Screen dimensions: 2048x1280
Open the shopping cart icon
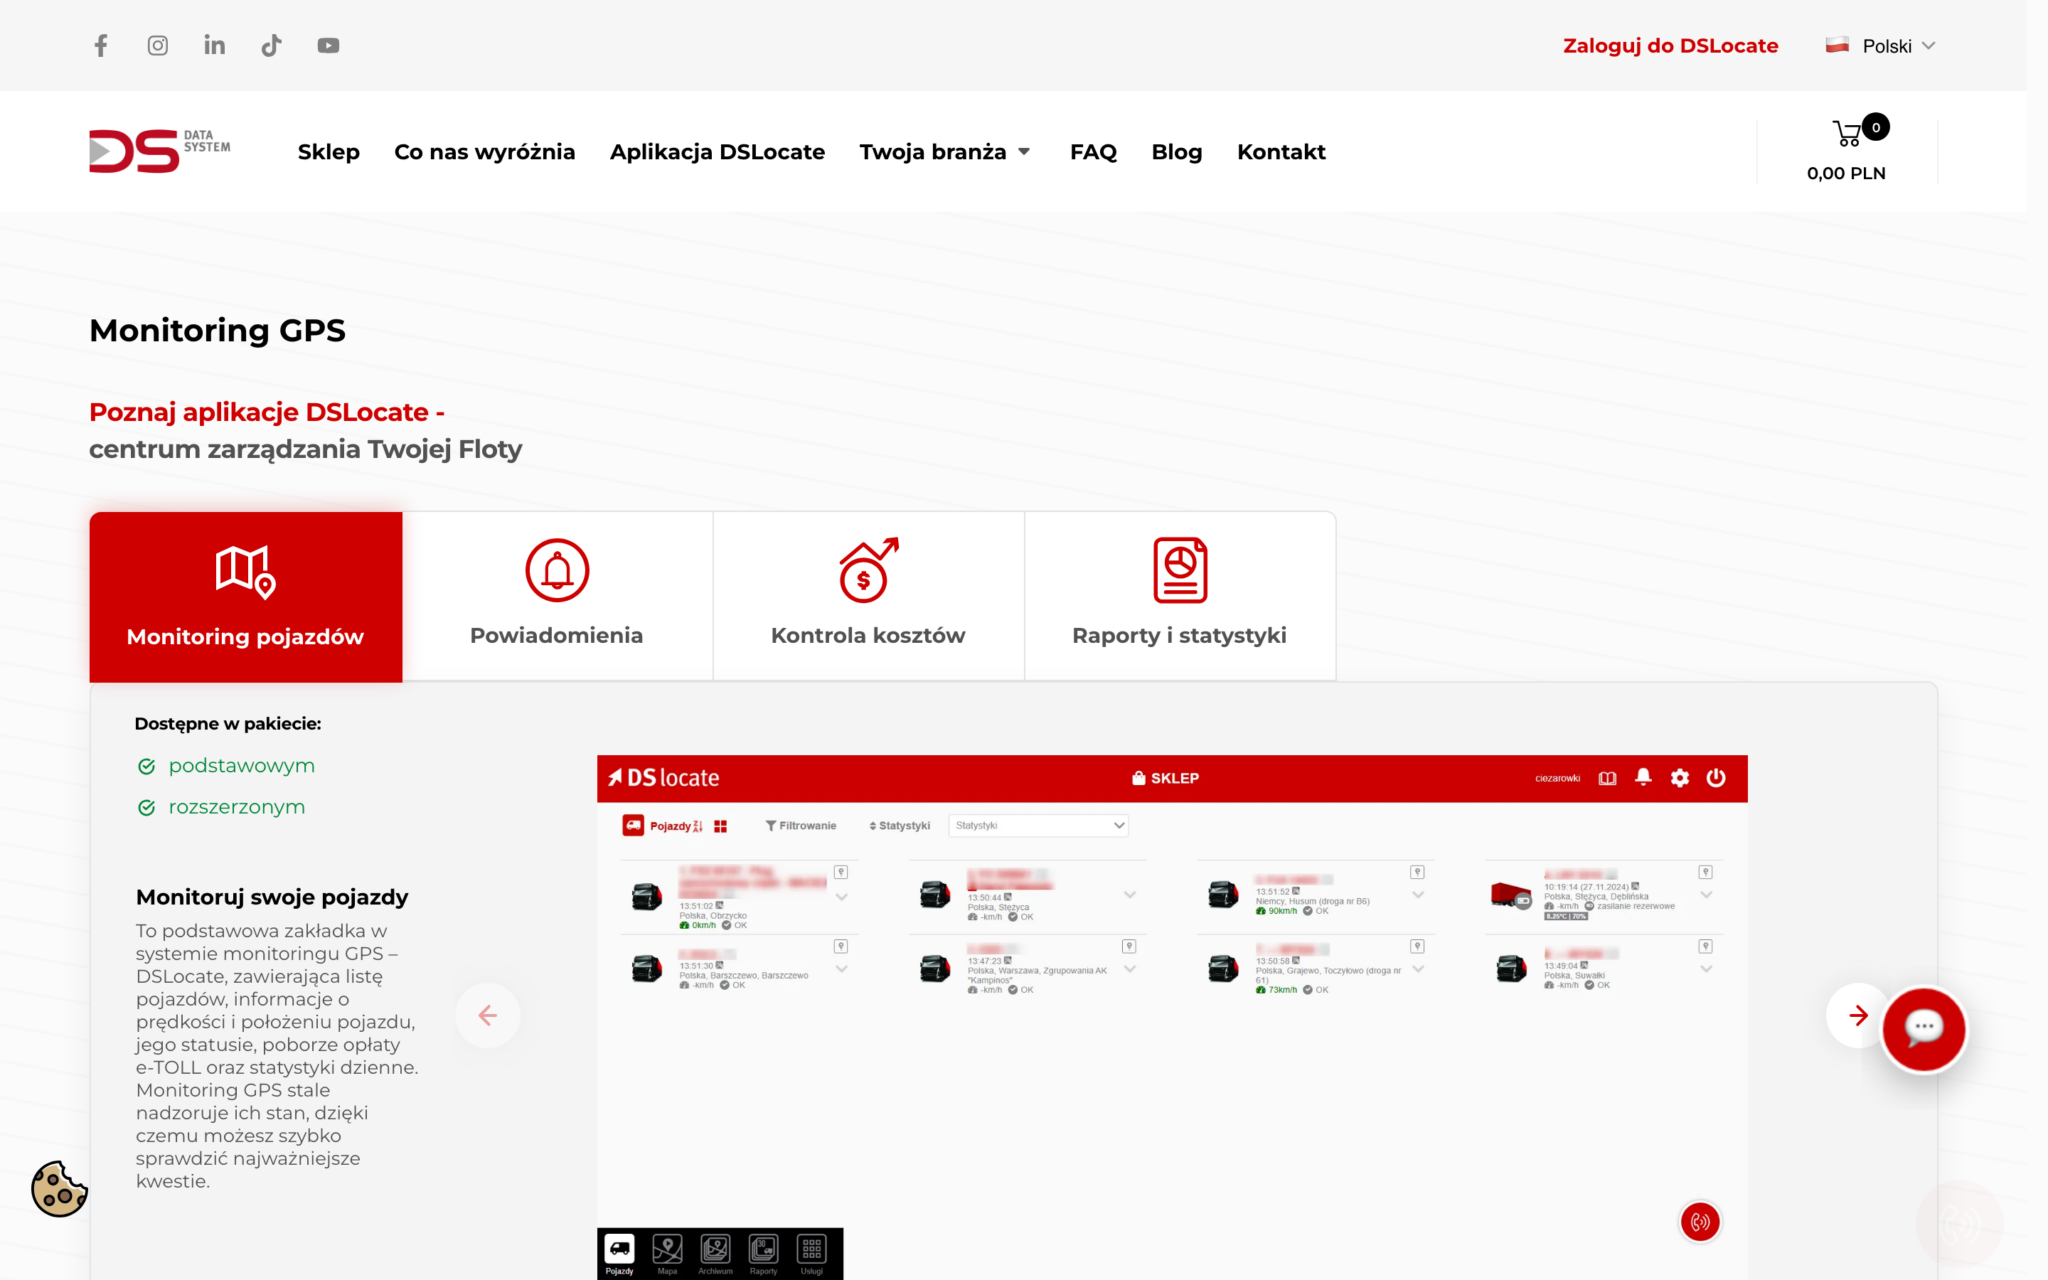point(1848,133)
